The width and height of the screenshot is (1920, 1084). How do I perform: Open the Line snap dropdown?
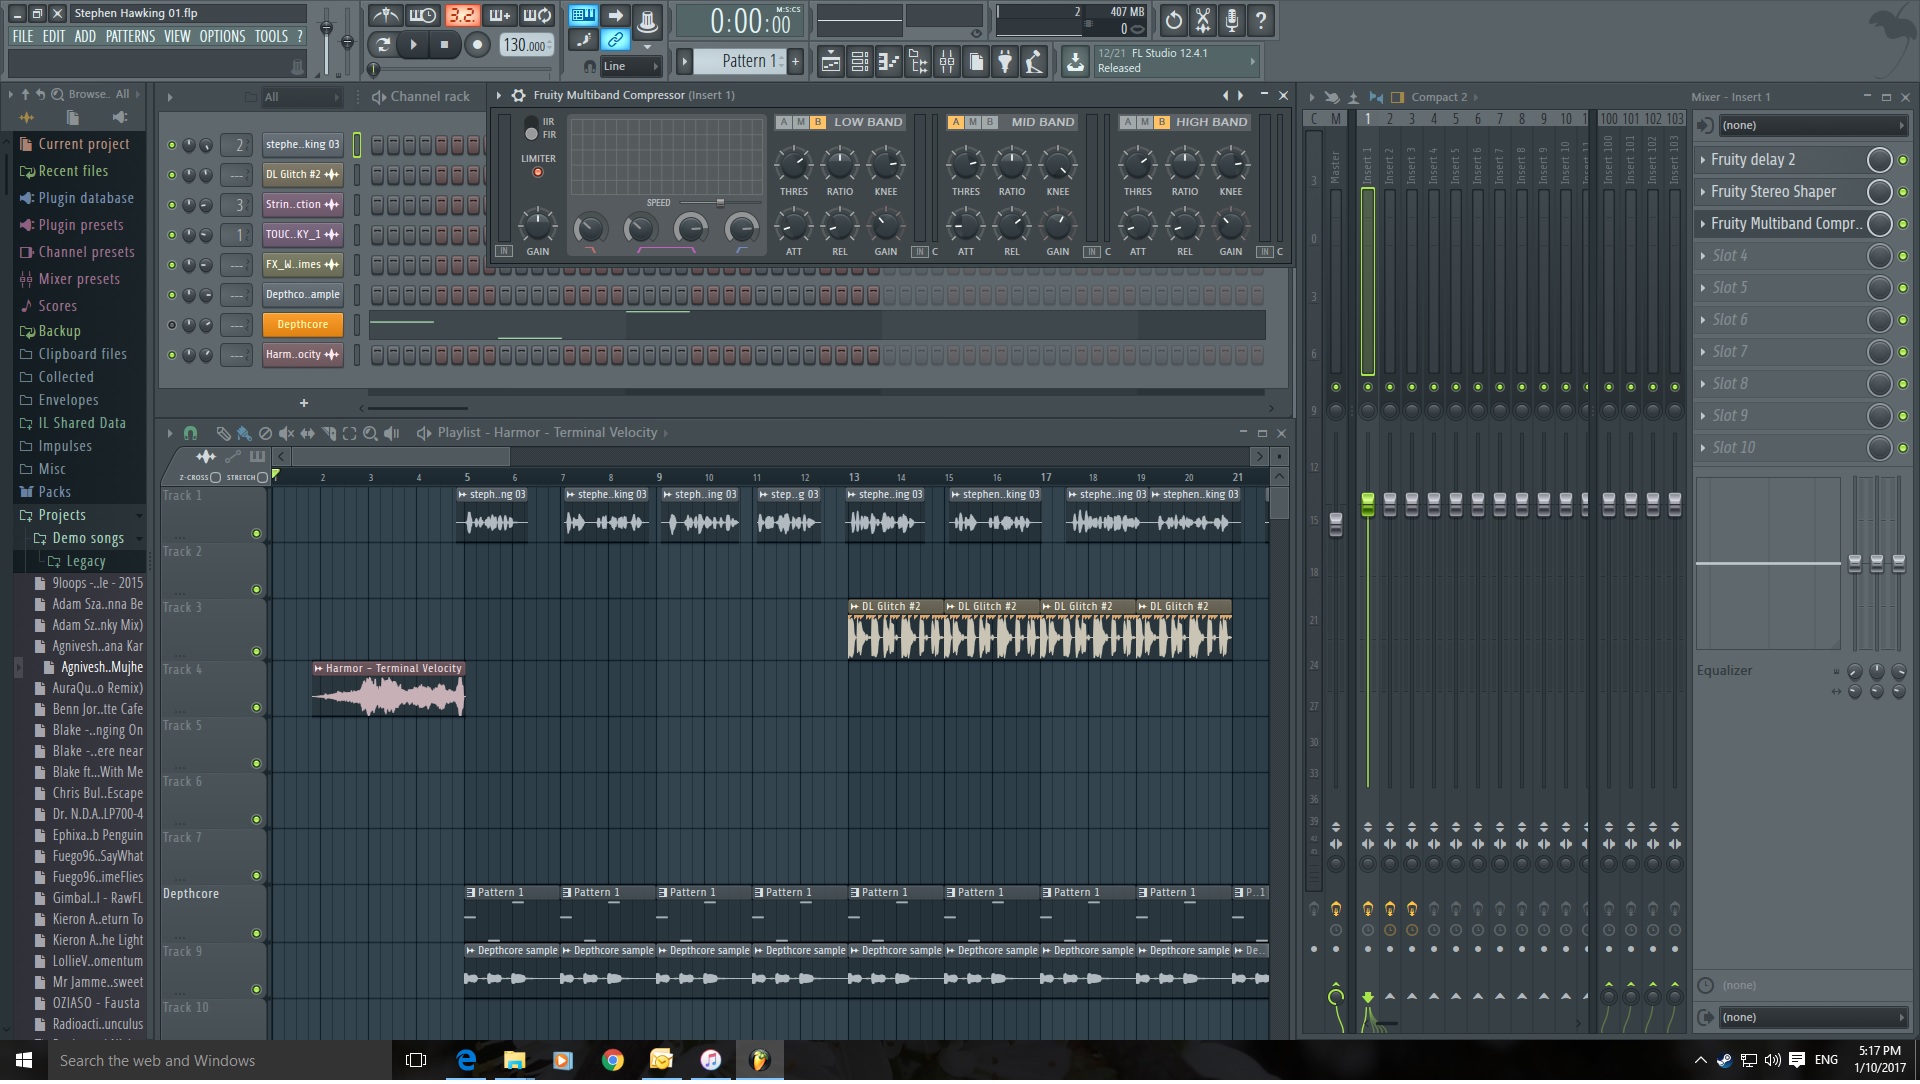click(x=632, y=66)
